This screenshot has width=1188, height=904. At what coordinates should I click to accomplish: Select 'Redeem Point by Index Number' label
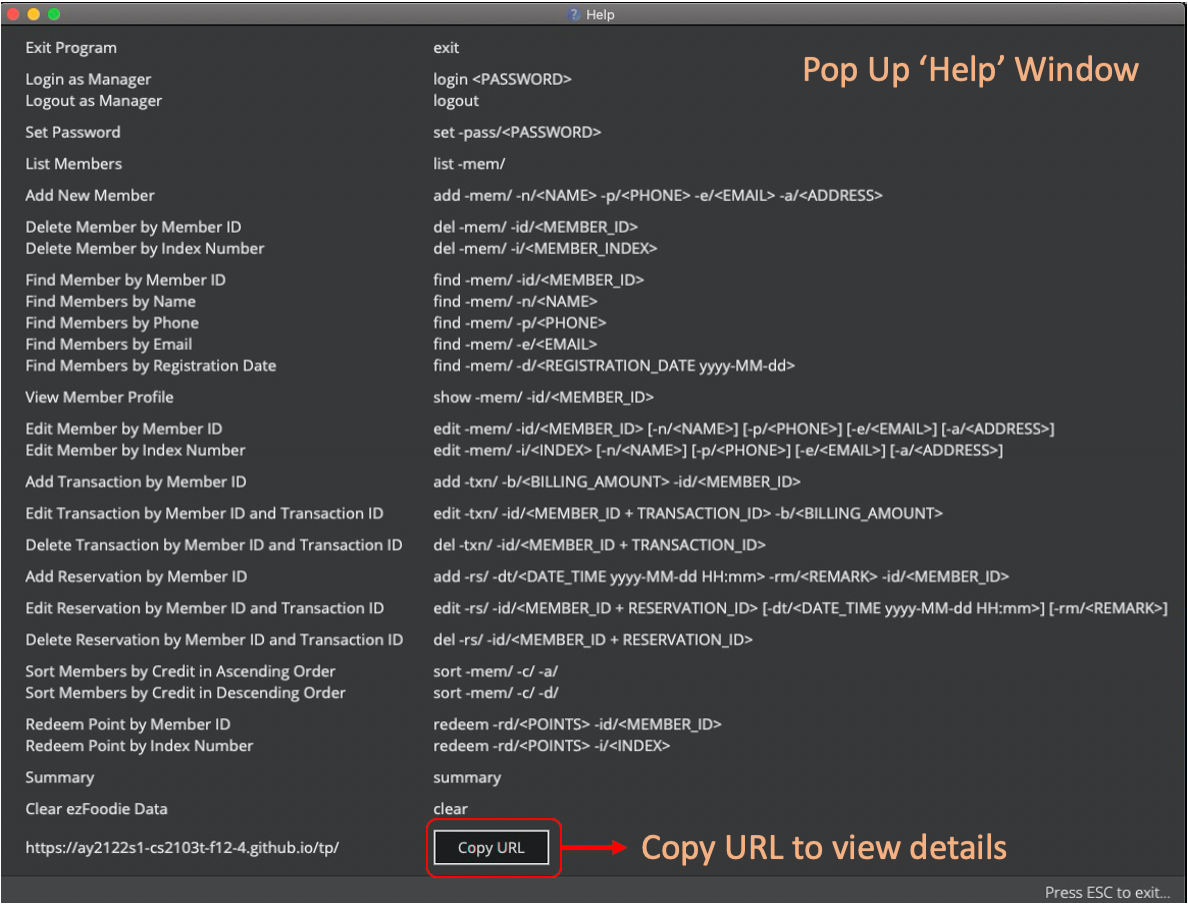point(139,746)
